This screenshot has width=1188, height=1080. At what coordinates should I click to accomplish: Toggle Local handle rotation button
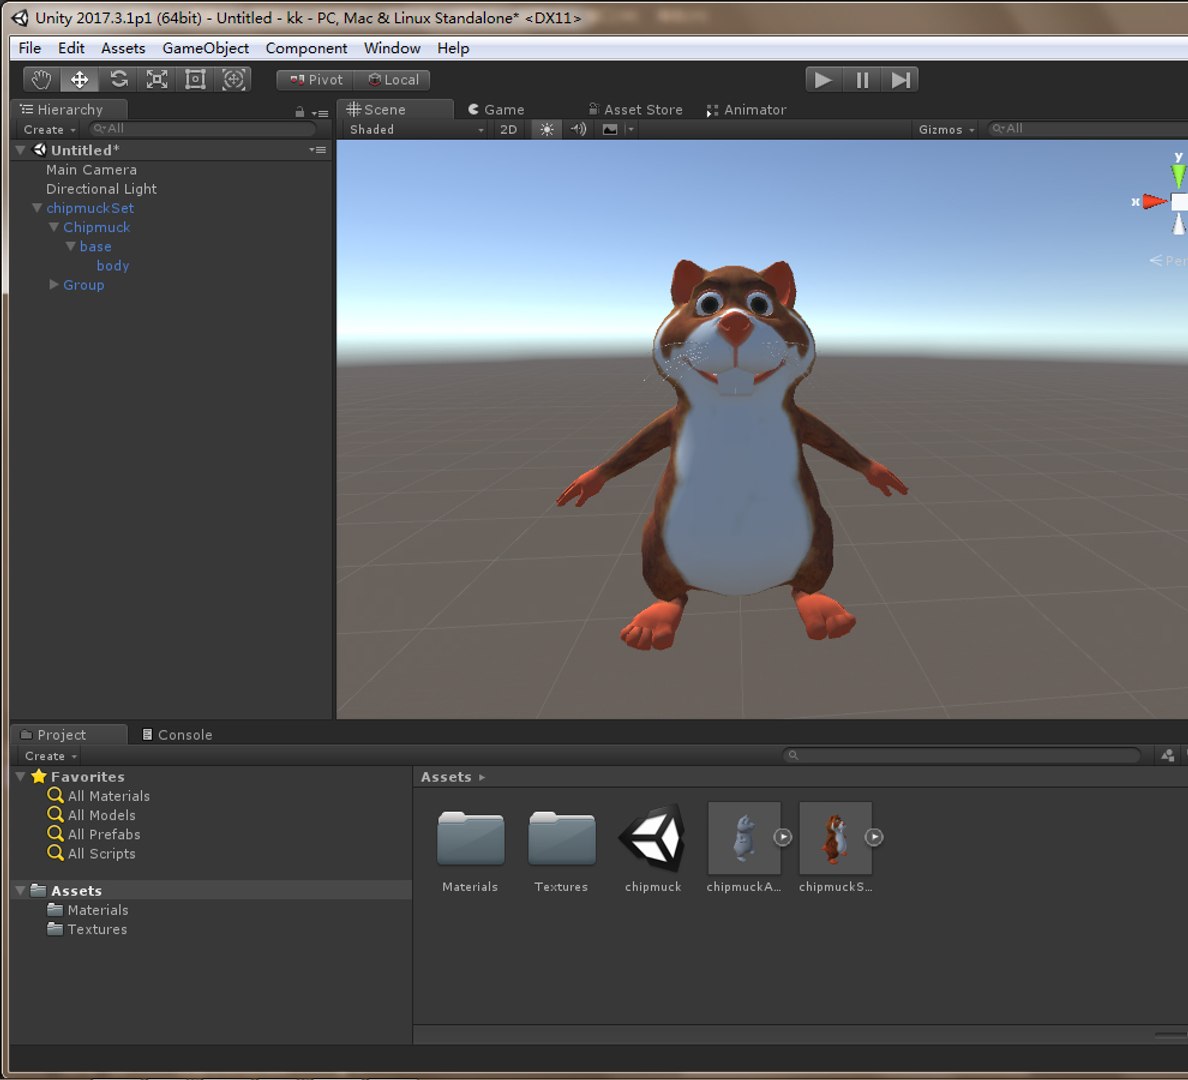pyautogui.click(x=392, y=80)
